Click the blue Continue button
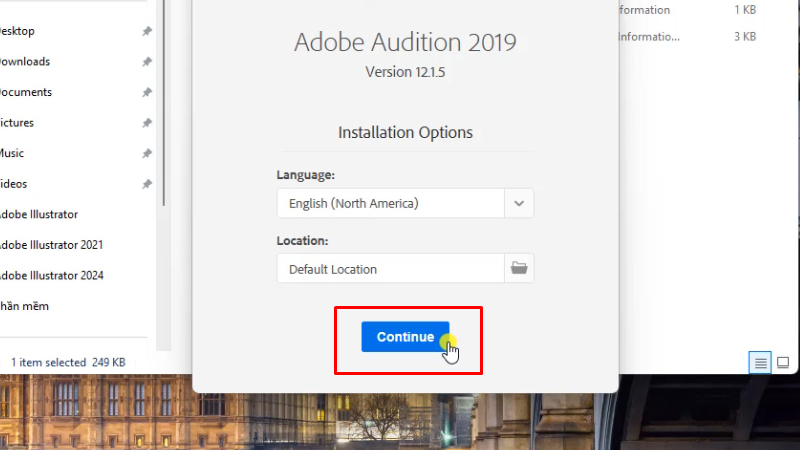The width and height of the screenshot is (800, 450). (x=405, y=337)
